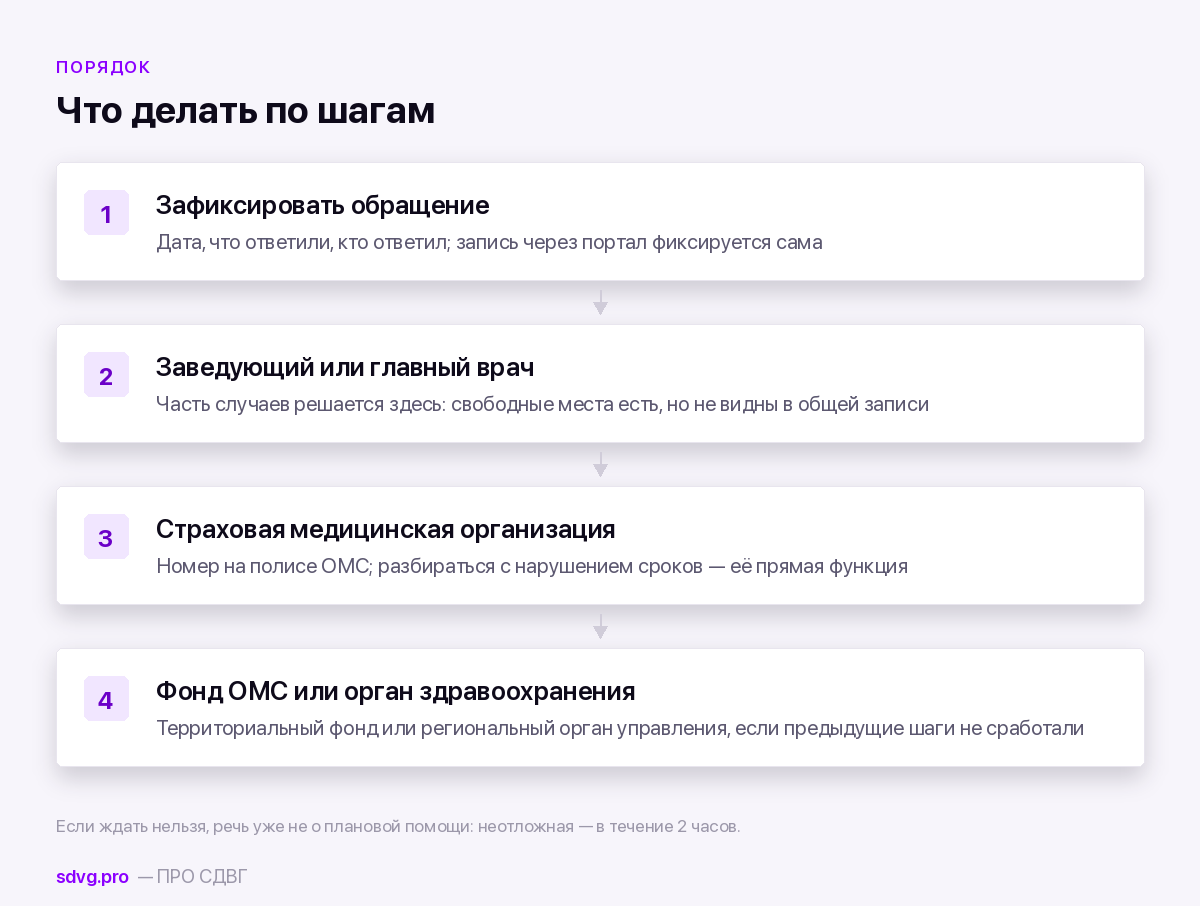Image resolution: width=1200 pixels, height=906 pixels.
Task: Select the title 'Фонд ОМС или орган здравоохранения'
Action: coord(395,691)
